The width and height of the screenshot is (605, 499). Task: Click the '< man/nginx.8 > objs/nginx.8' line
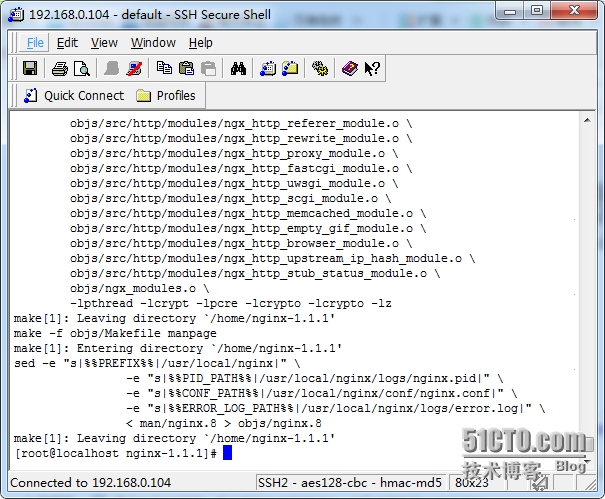(x=223, y=423)
